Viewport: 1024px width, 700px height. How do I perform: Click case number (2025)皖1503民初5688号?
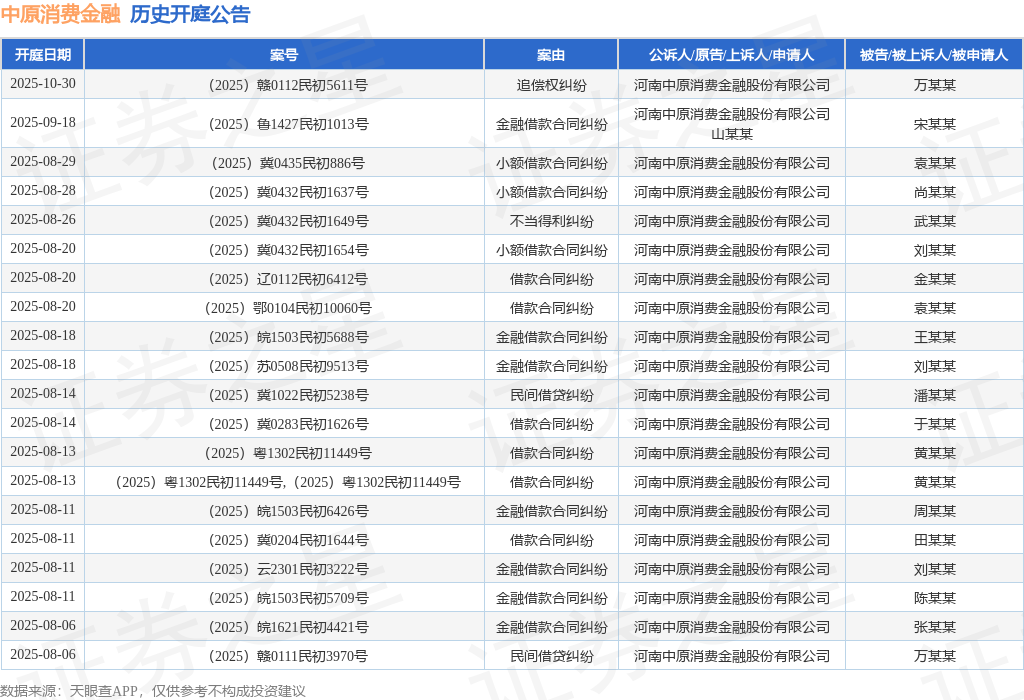coord(287,337)
